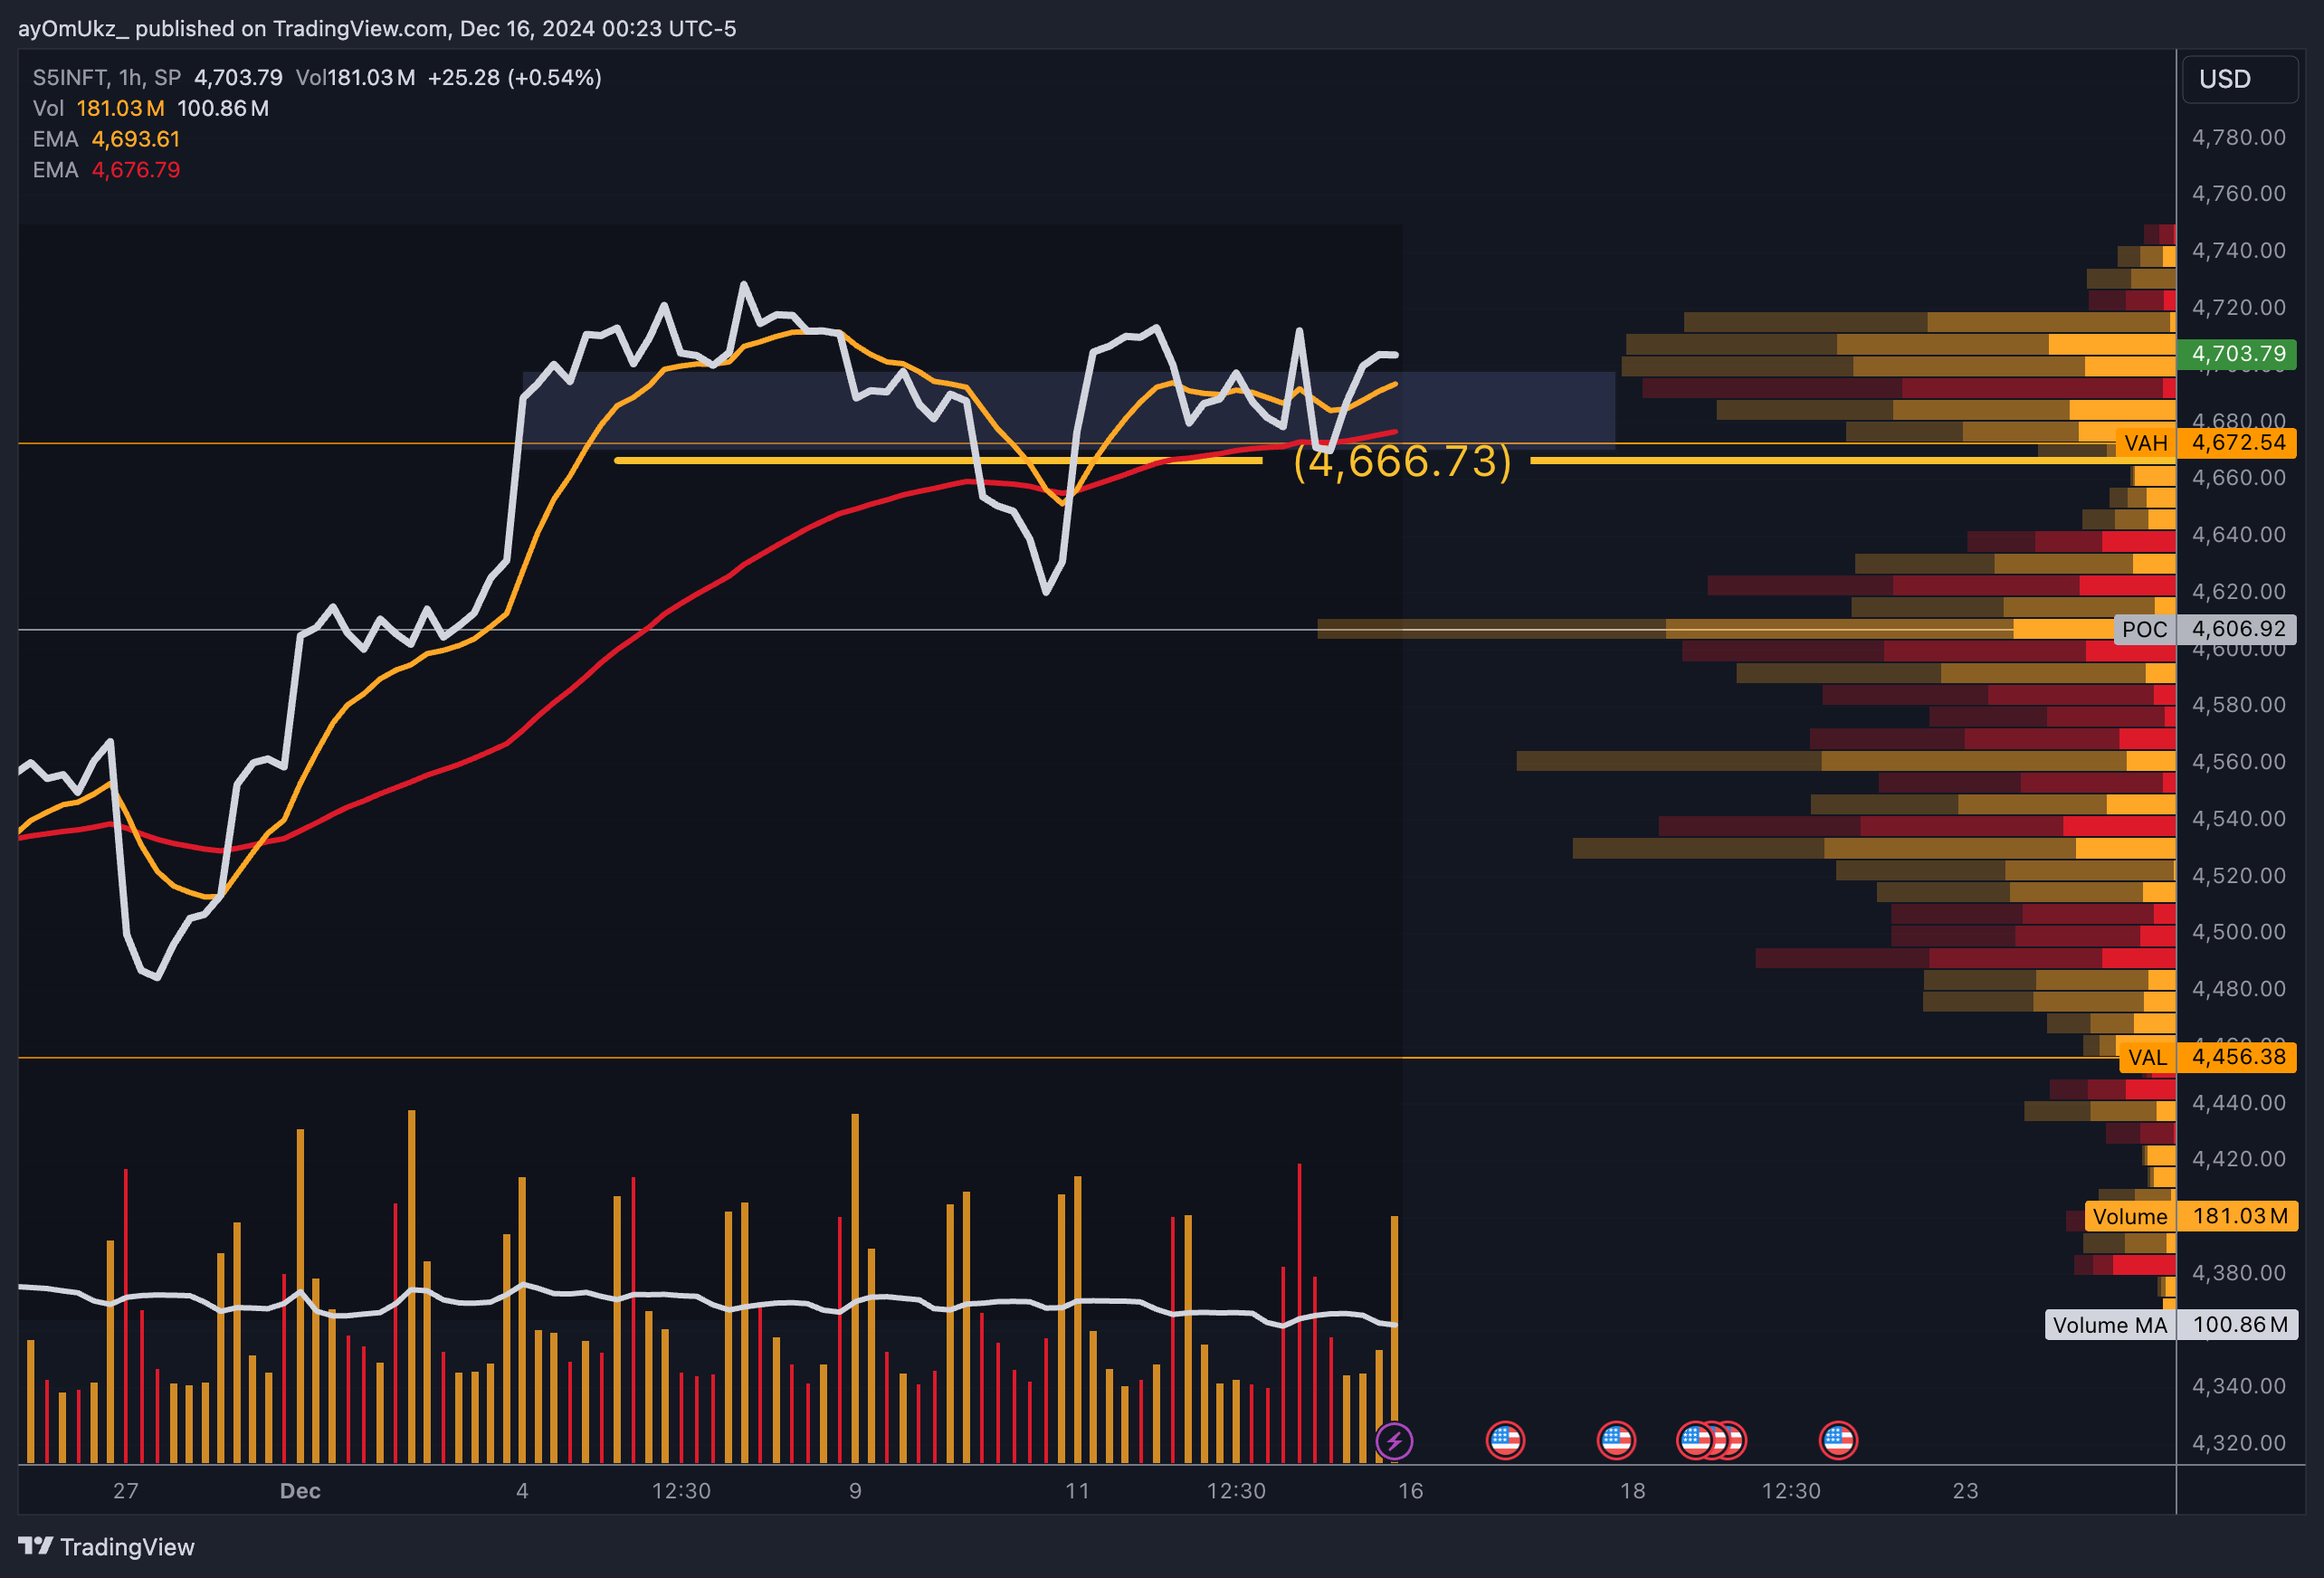
Task: Click the 4,672.54 VAH price value
Action: tap(2238, 443)
